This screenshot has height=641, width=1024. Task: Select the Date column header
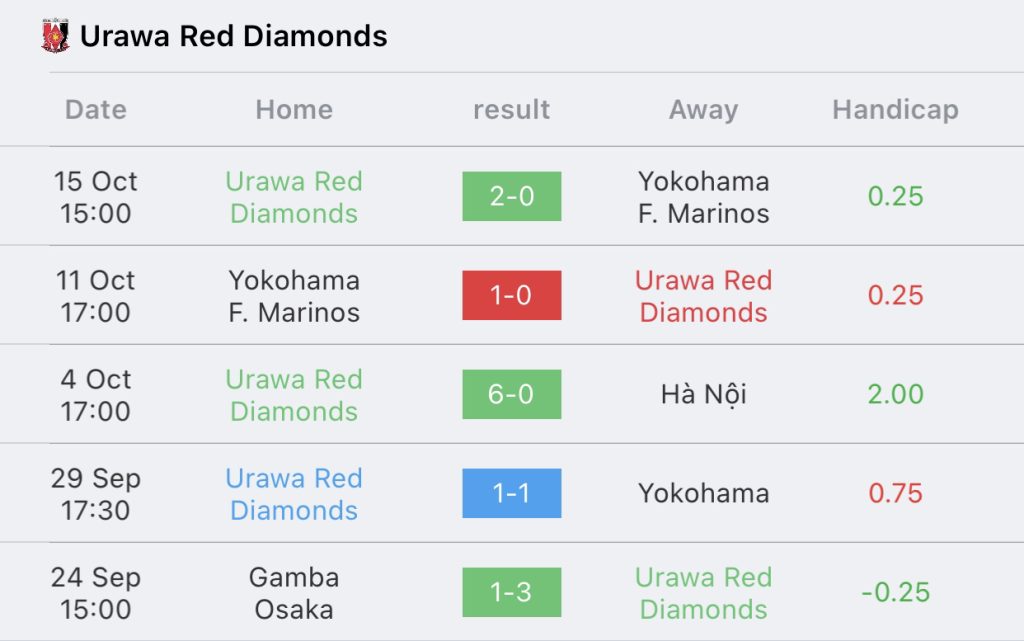click(95, 109)
